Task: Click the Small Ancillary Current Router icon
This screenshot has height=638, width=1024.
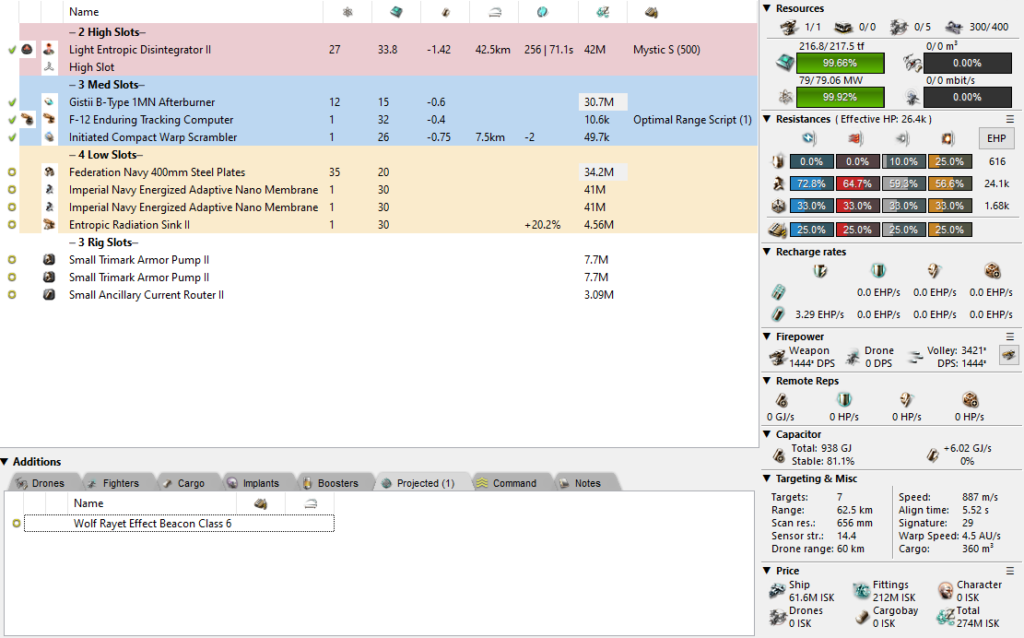Action: [x=49, y=295]
